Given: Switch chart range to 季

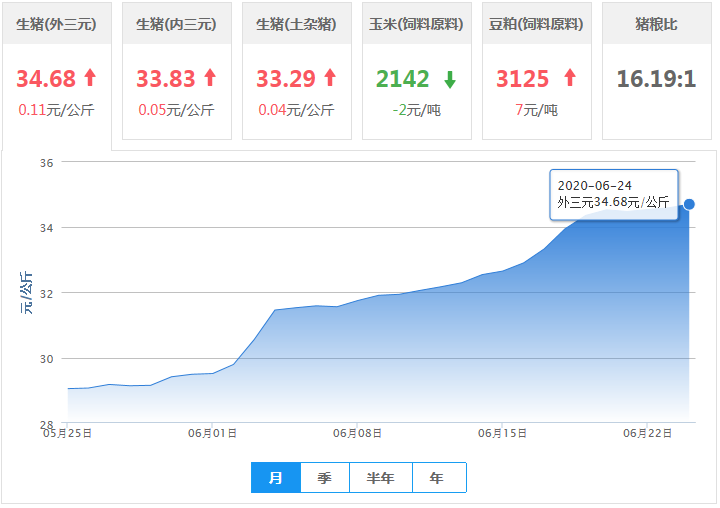Looking at the screenshot, I should (324, 478).
